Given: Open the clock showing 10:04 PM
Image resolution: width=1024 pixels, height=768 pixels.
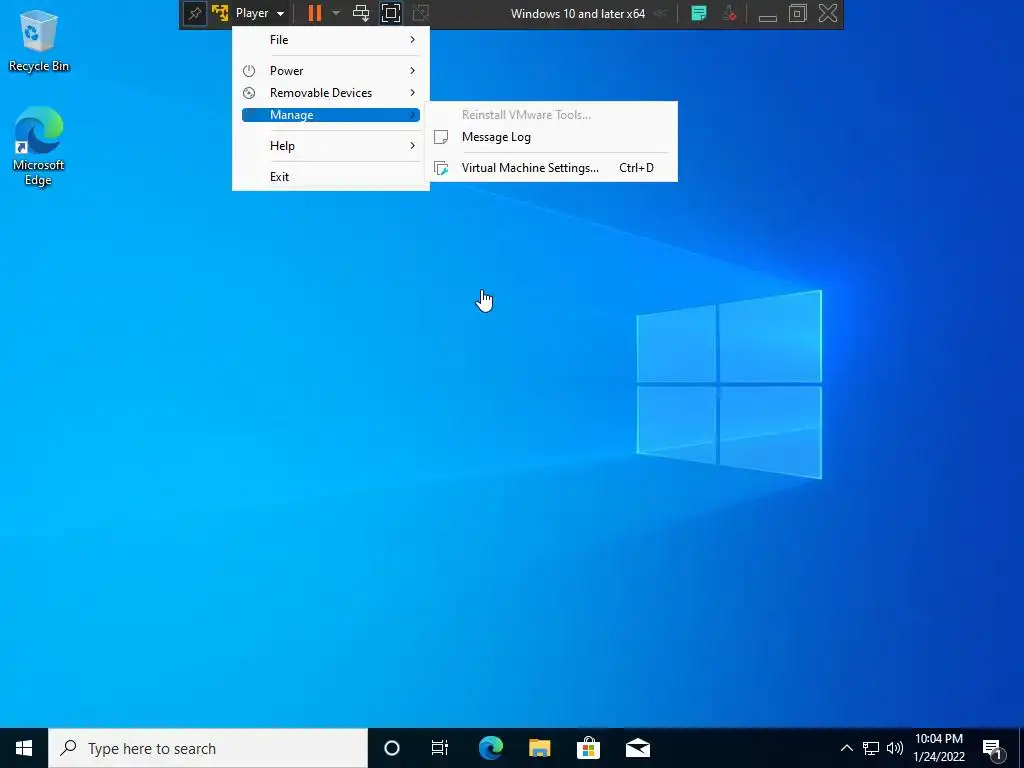Looking at the screenshot, I should tap(938, 748).
